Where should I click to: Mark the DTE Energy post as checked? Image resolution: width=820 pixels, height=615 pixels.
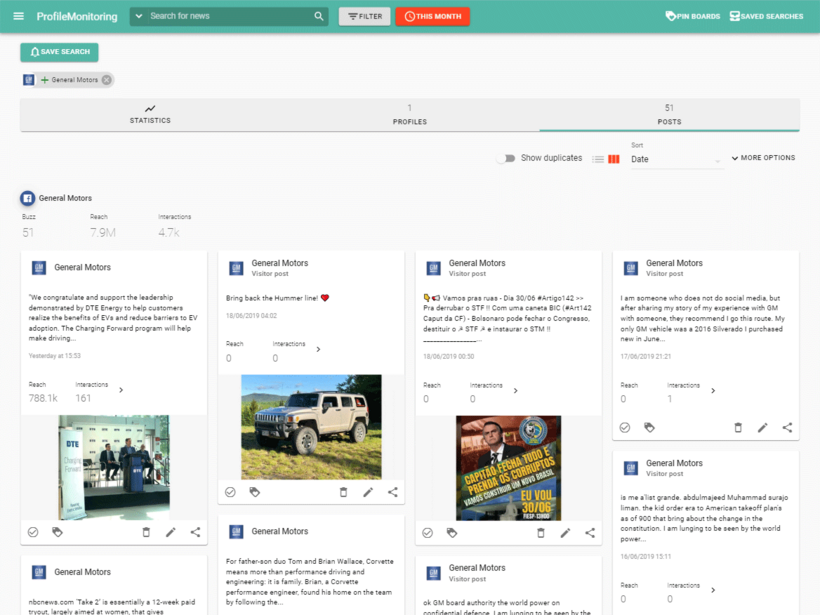pyautogui.click(x=33, y=532)
